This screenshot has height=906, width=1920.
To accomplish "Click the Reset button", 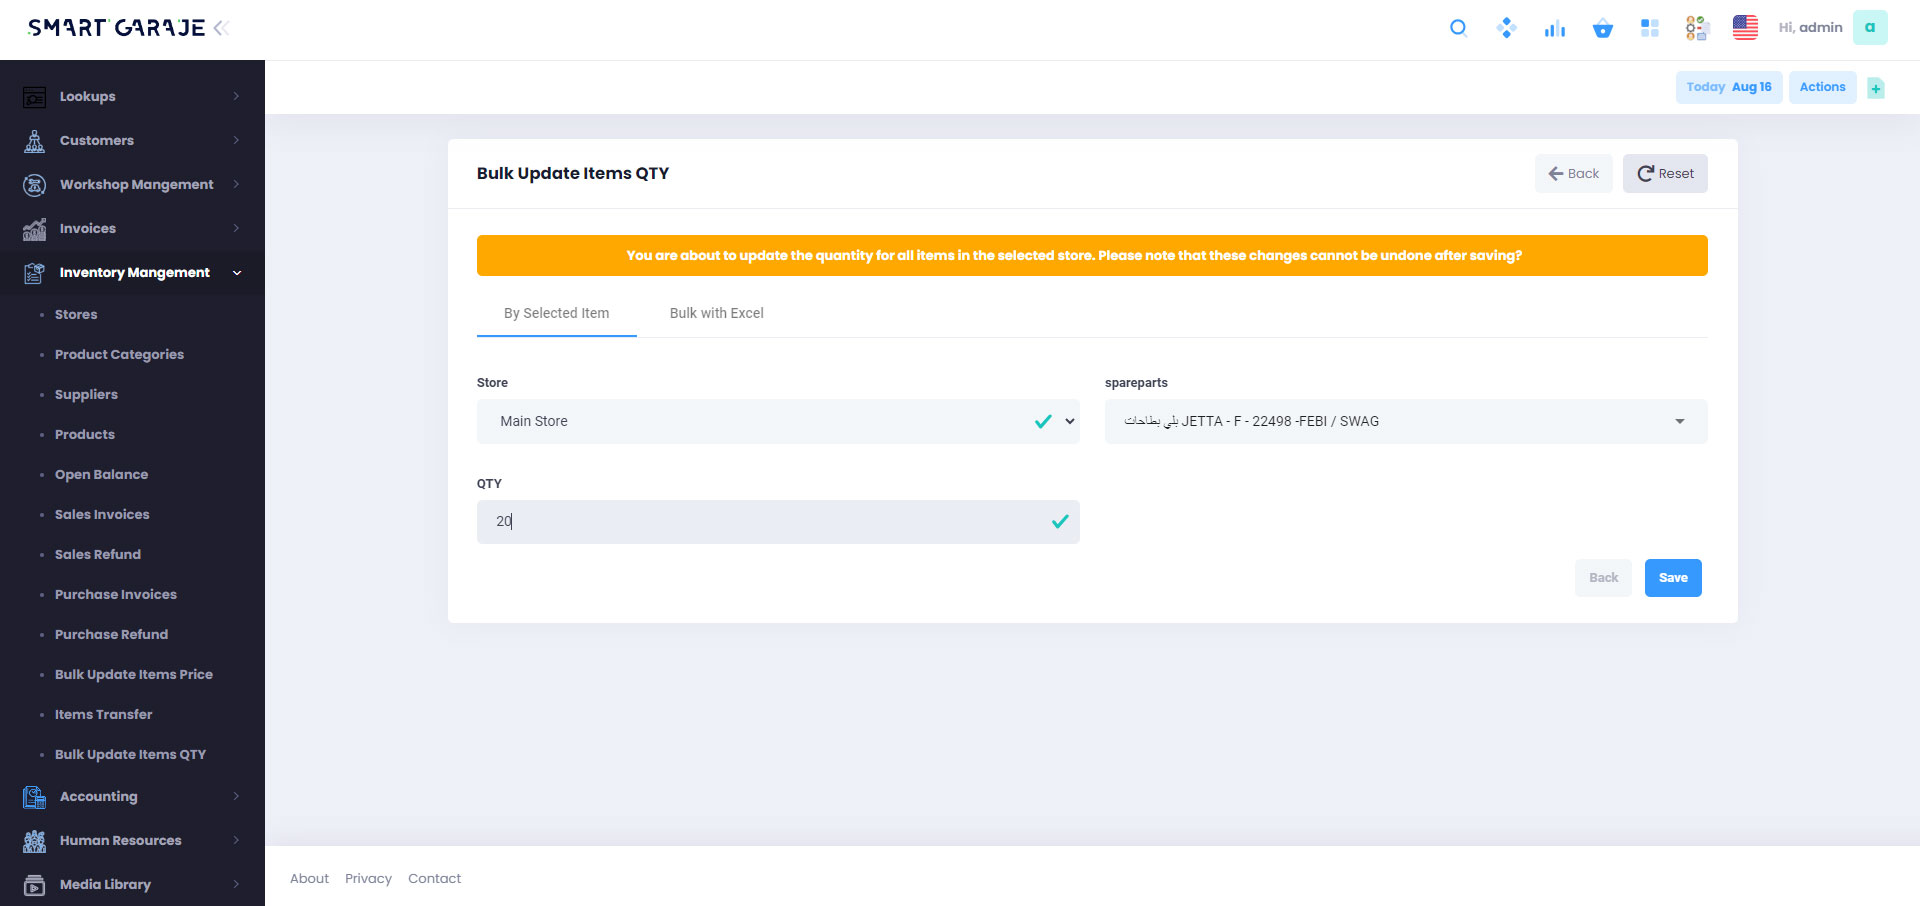I will pyautogui.click(x=1665, y=173).
